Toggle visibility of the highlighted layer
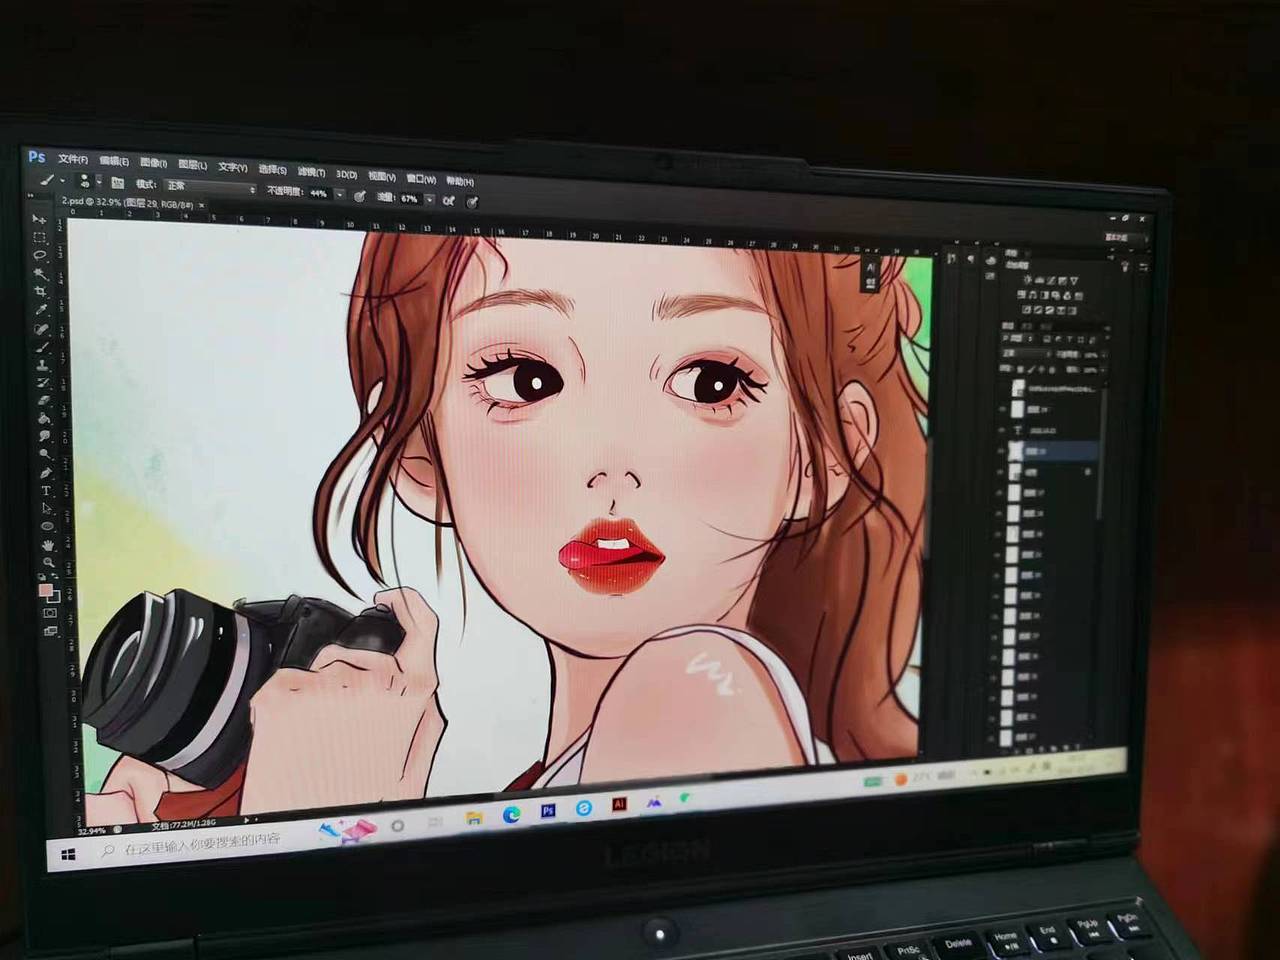Screen dimensions: 1280x960 1000,451
